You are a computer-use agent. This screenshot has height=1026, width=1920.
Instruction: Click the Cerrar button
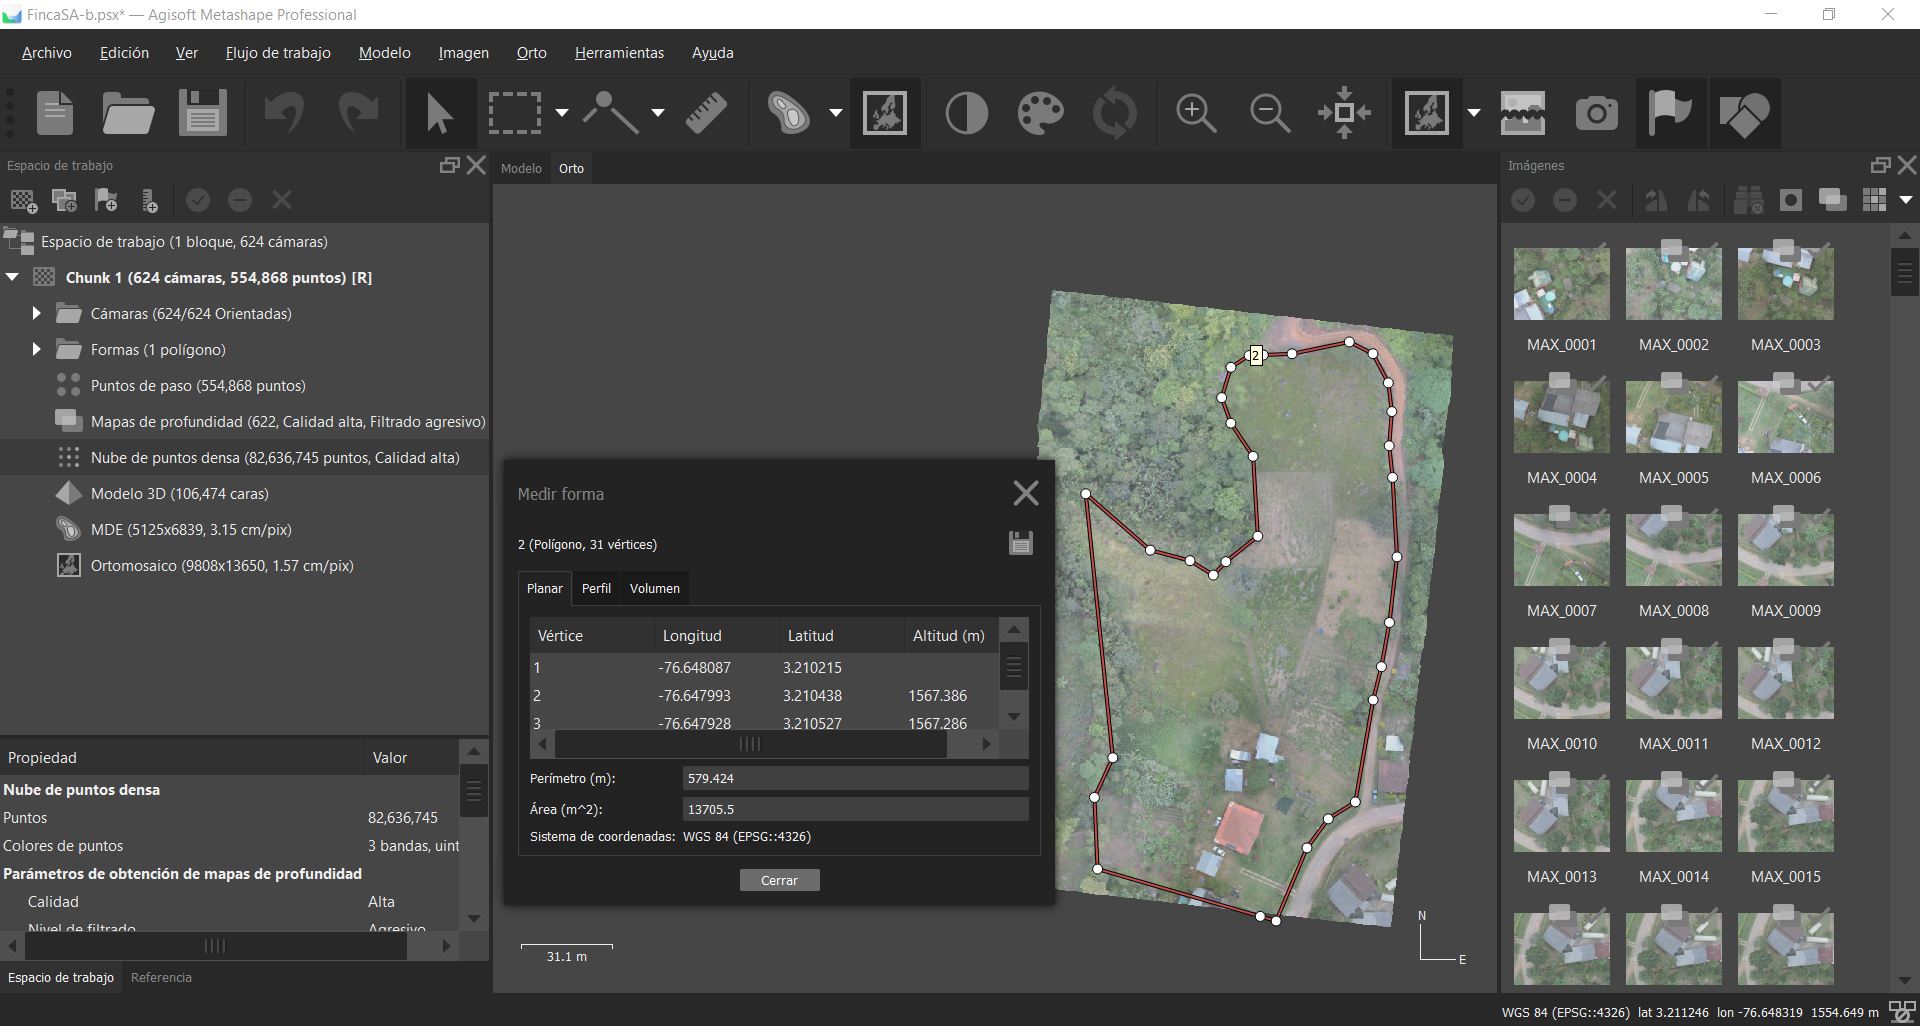[779, 880]
